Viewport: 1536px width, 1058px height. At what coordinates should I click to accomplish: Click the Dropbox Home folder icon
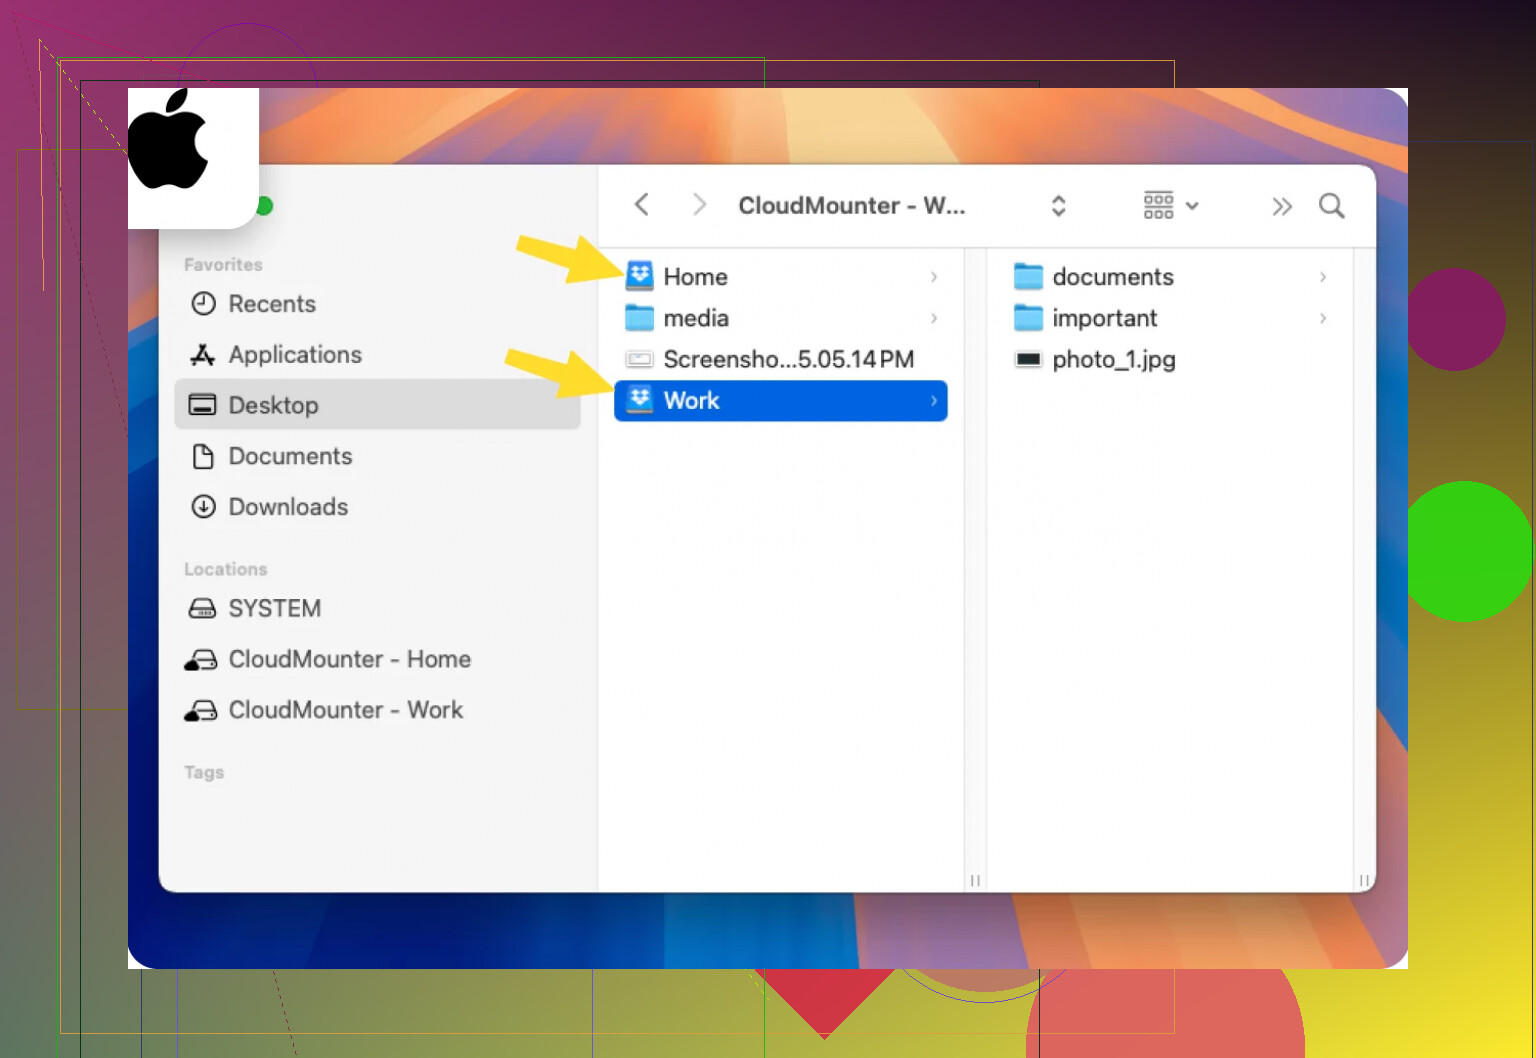pyautogui.click(x=639, y=276)
